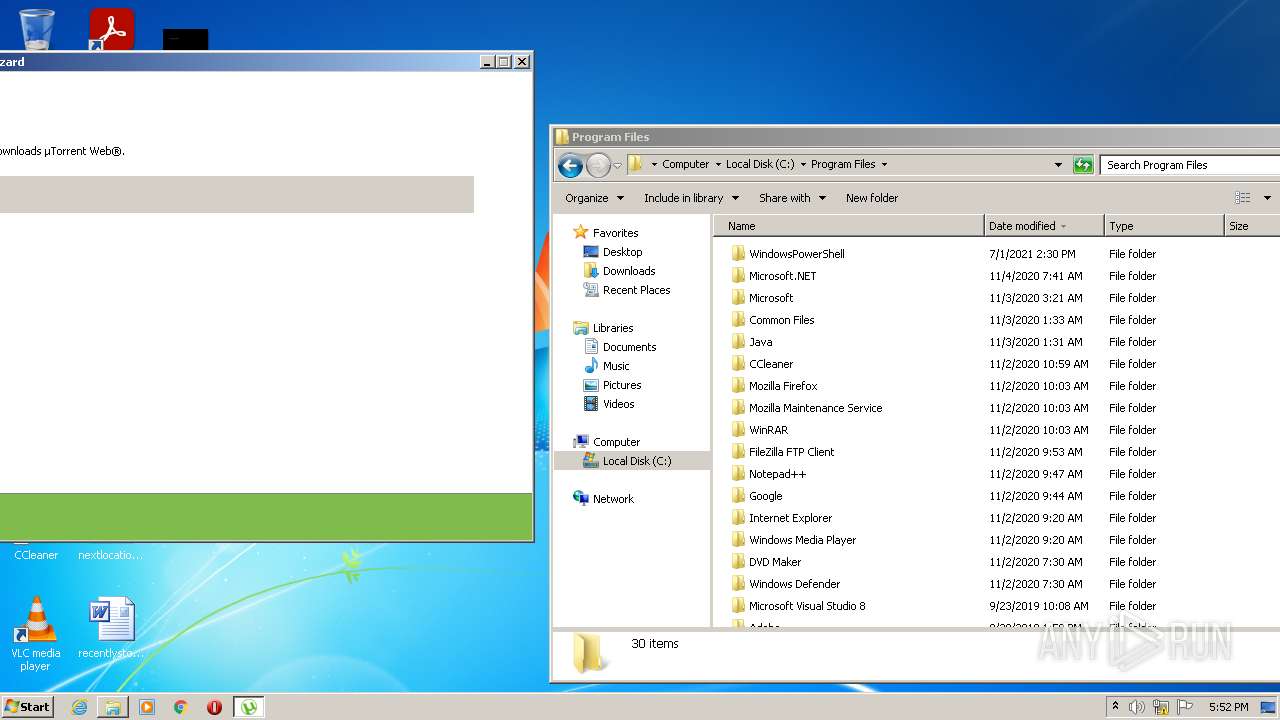Select Computer in navigation pane

coord(616,442)
